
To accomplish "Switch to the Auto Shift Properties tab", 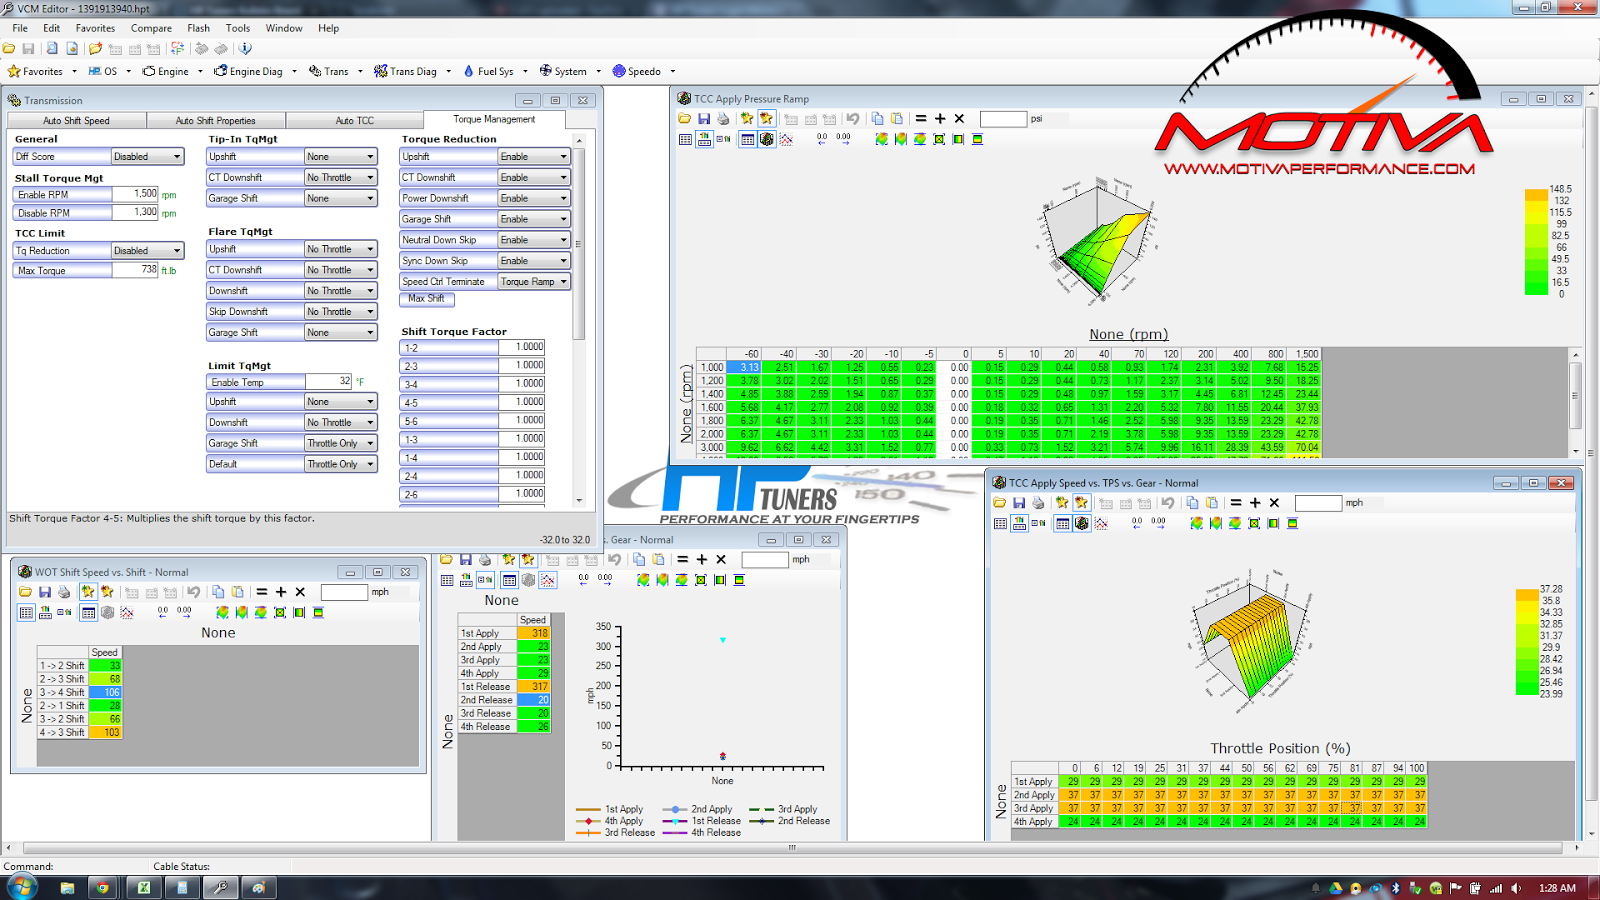I will (215, 121).
